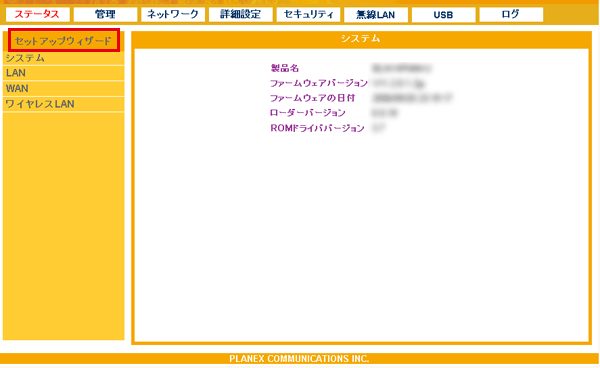Click the ローダーバージョン label
600x368 pixels.
(308, 113)
